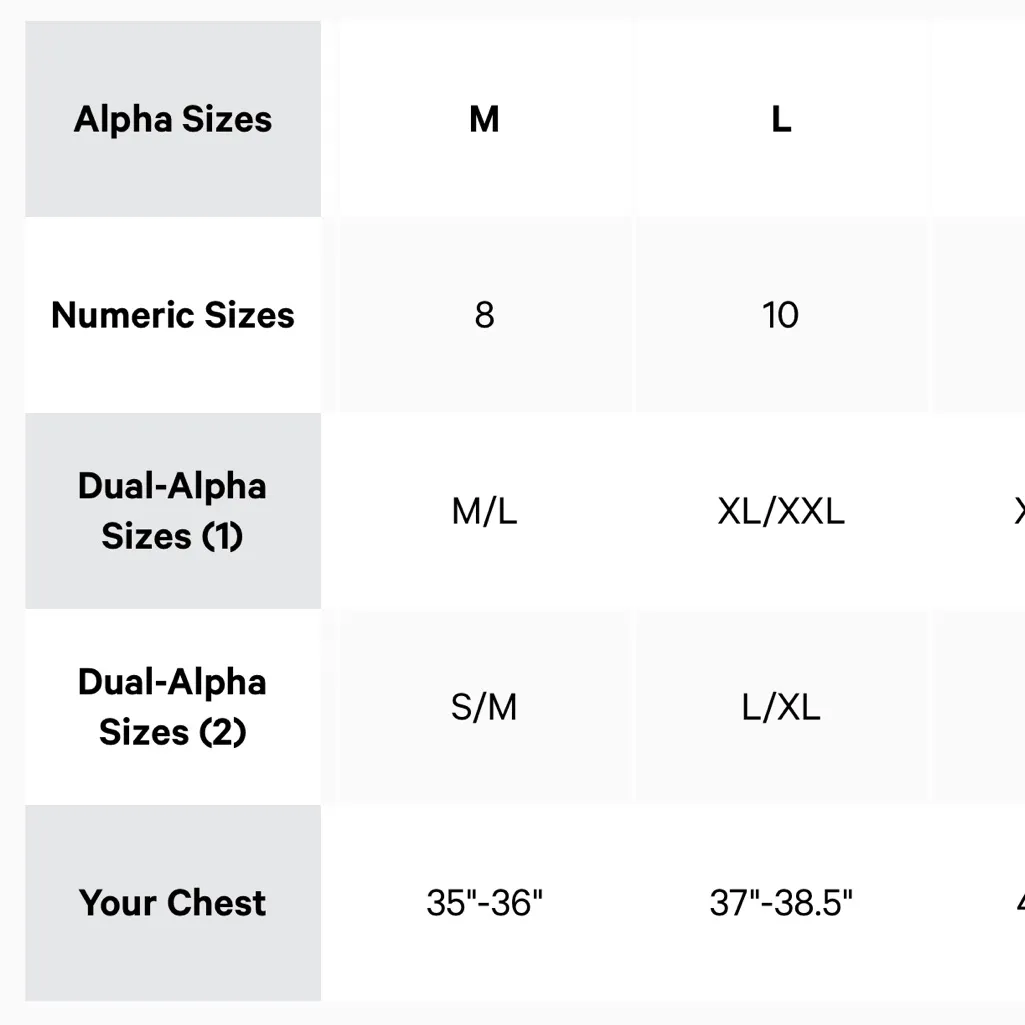Click the L/XL dual-alpha cell

pyautogui.click(x=781, y=708)
